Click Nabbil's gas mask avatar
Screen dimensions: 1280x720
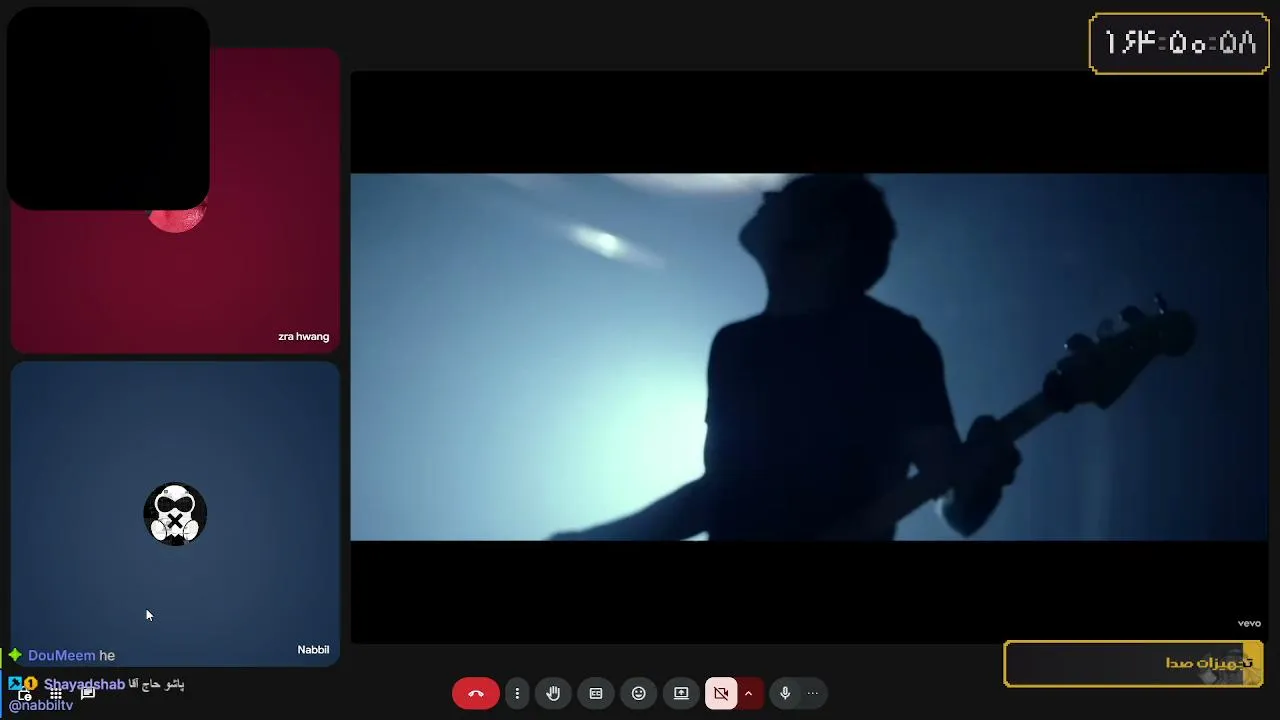click(x=175, y=514)
